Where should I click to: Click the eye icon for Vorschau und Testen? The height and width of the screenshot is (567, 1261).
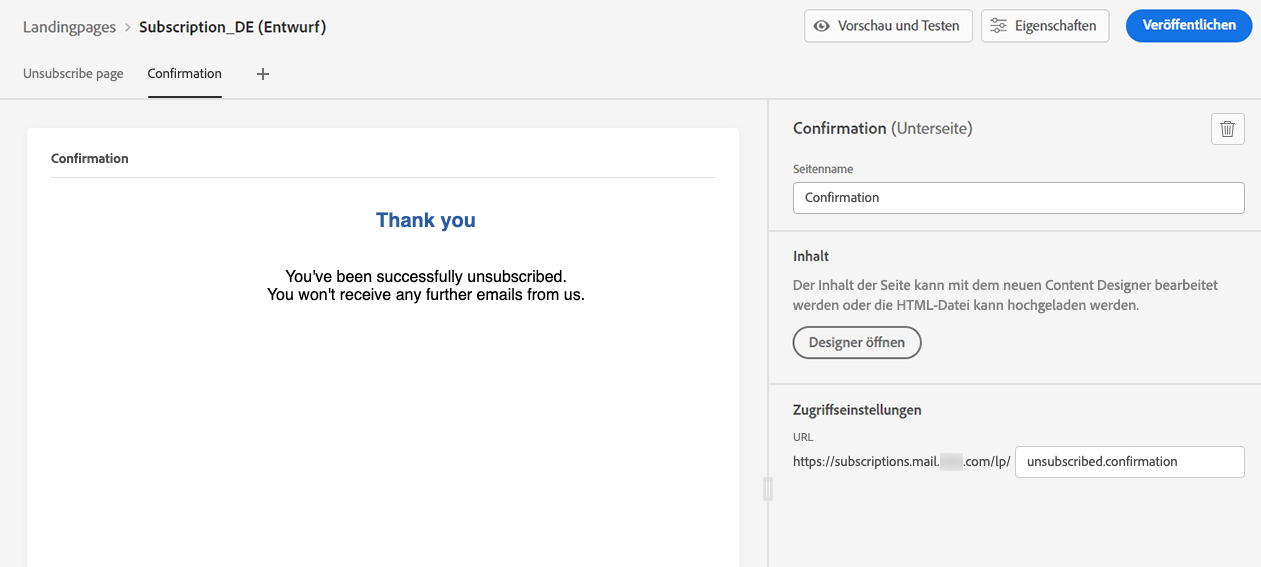click(822, 26)
